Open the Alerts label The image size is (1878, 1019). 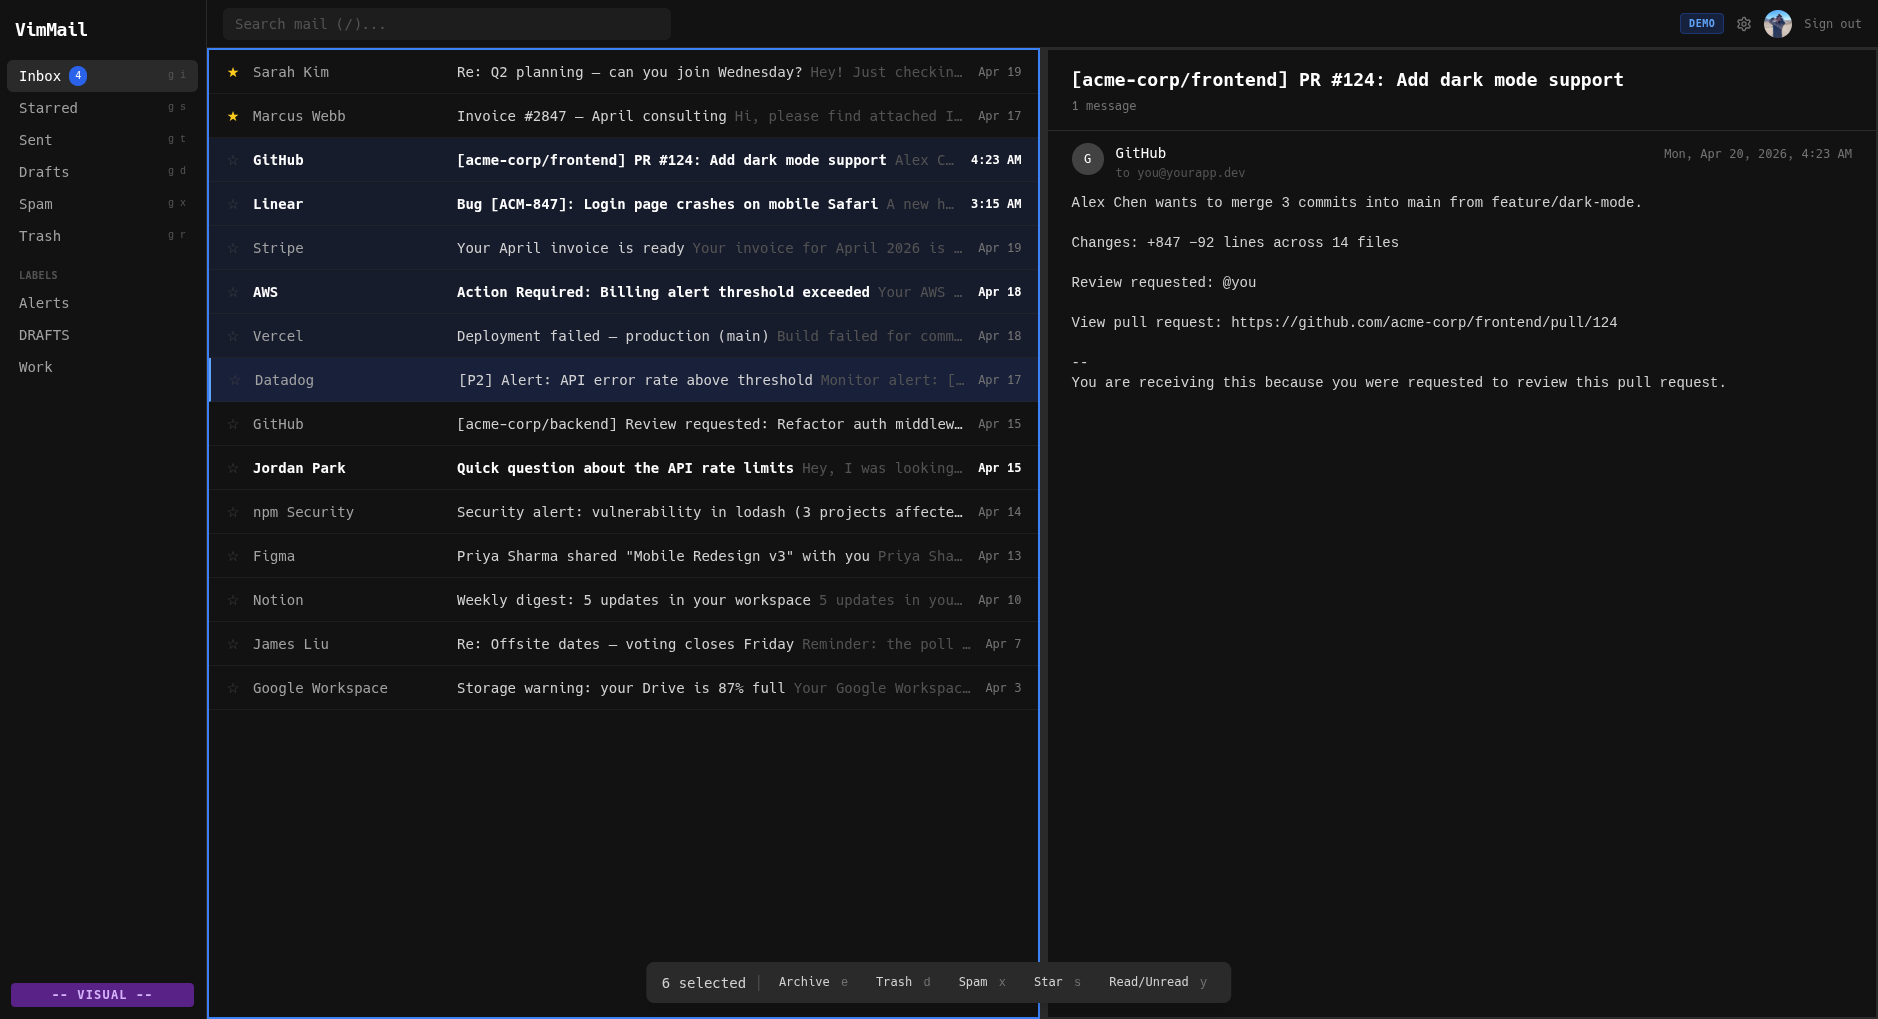coord(43,303)
